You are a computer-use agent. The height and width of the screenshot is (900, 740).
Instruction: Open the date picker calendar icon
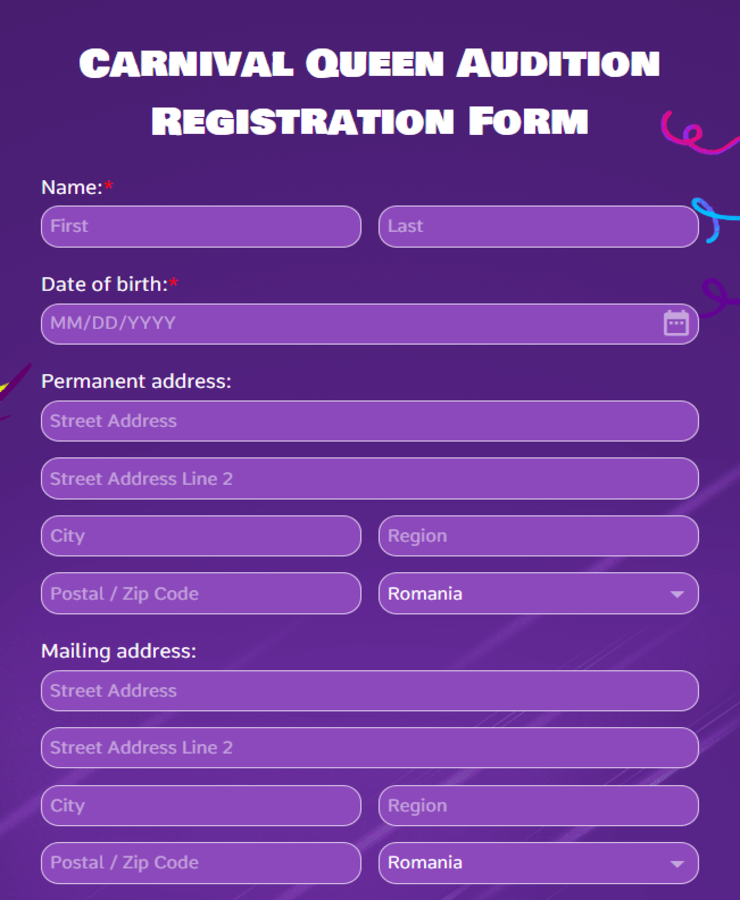[x=677, y=323]
